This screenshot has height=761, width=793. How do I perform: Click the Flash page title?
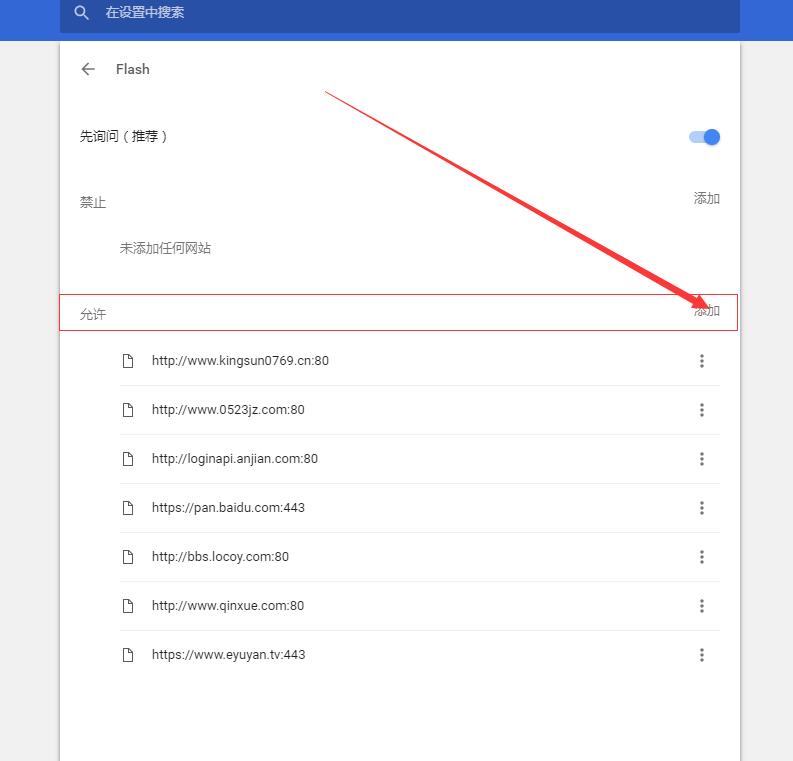(x=133, y=69)
